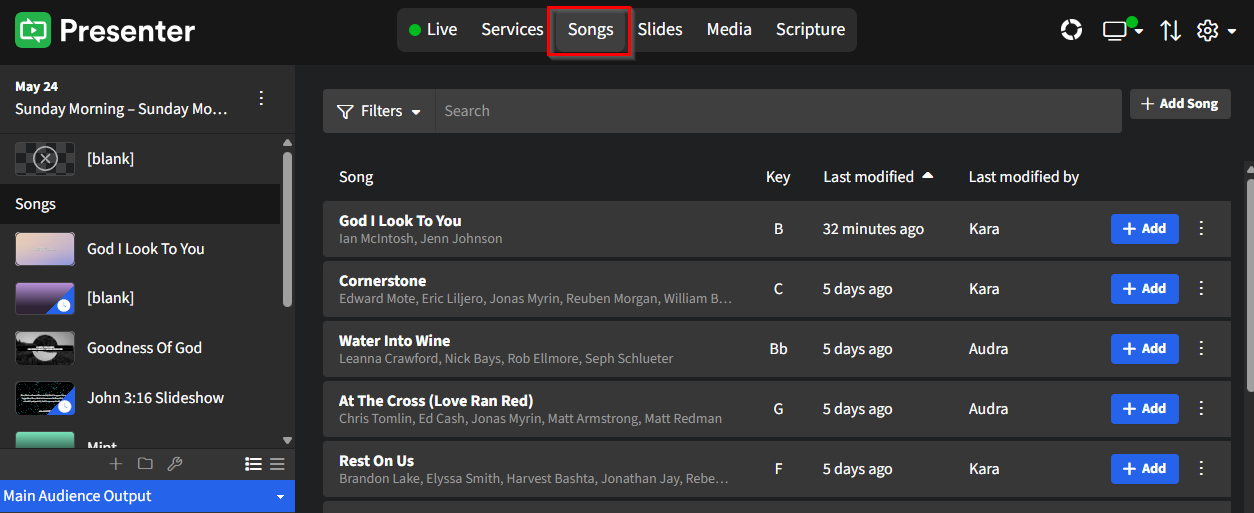Switch to compact list view icon
The image size is (1254, 513).
pyautogui.click(x=277, y=464)
